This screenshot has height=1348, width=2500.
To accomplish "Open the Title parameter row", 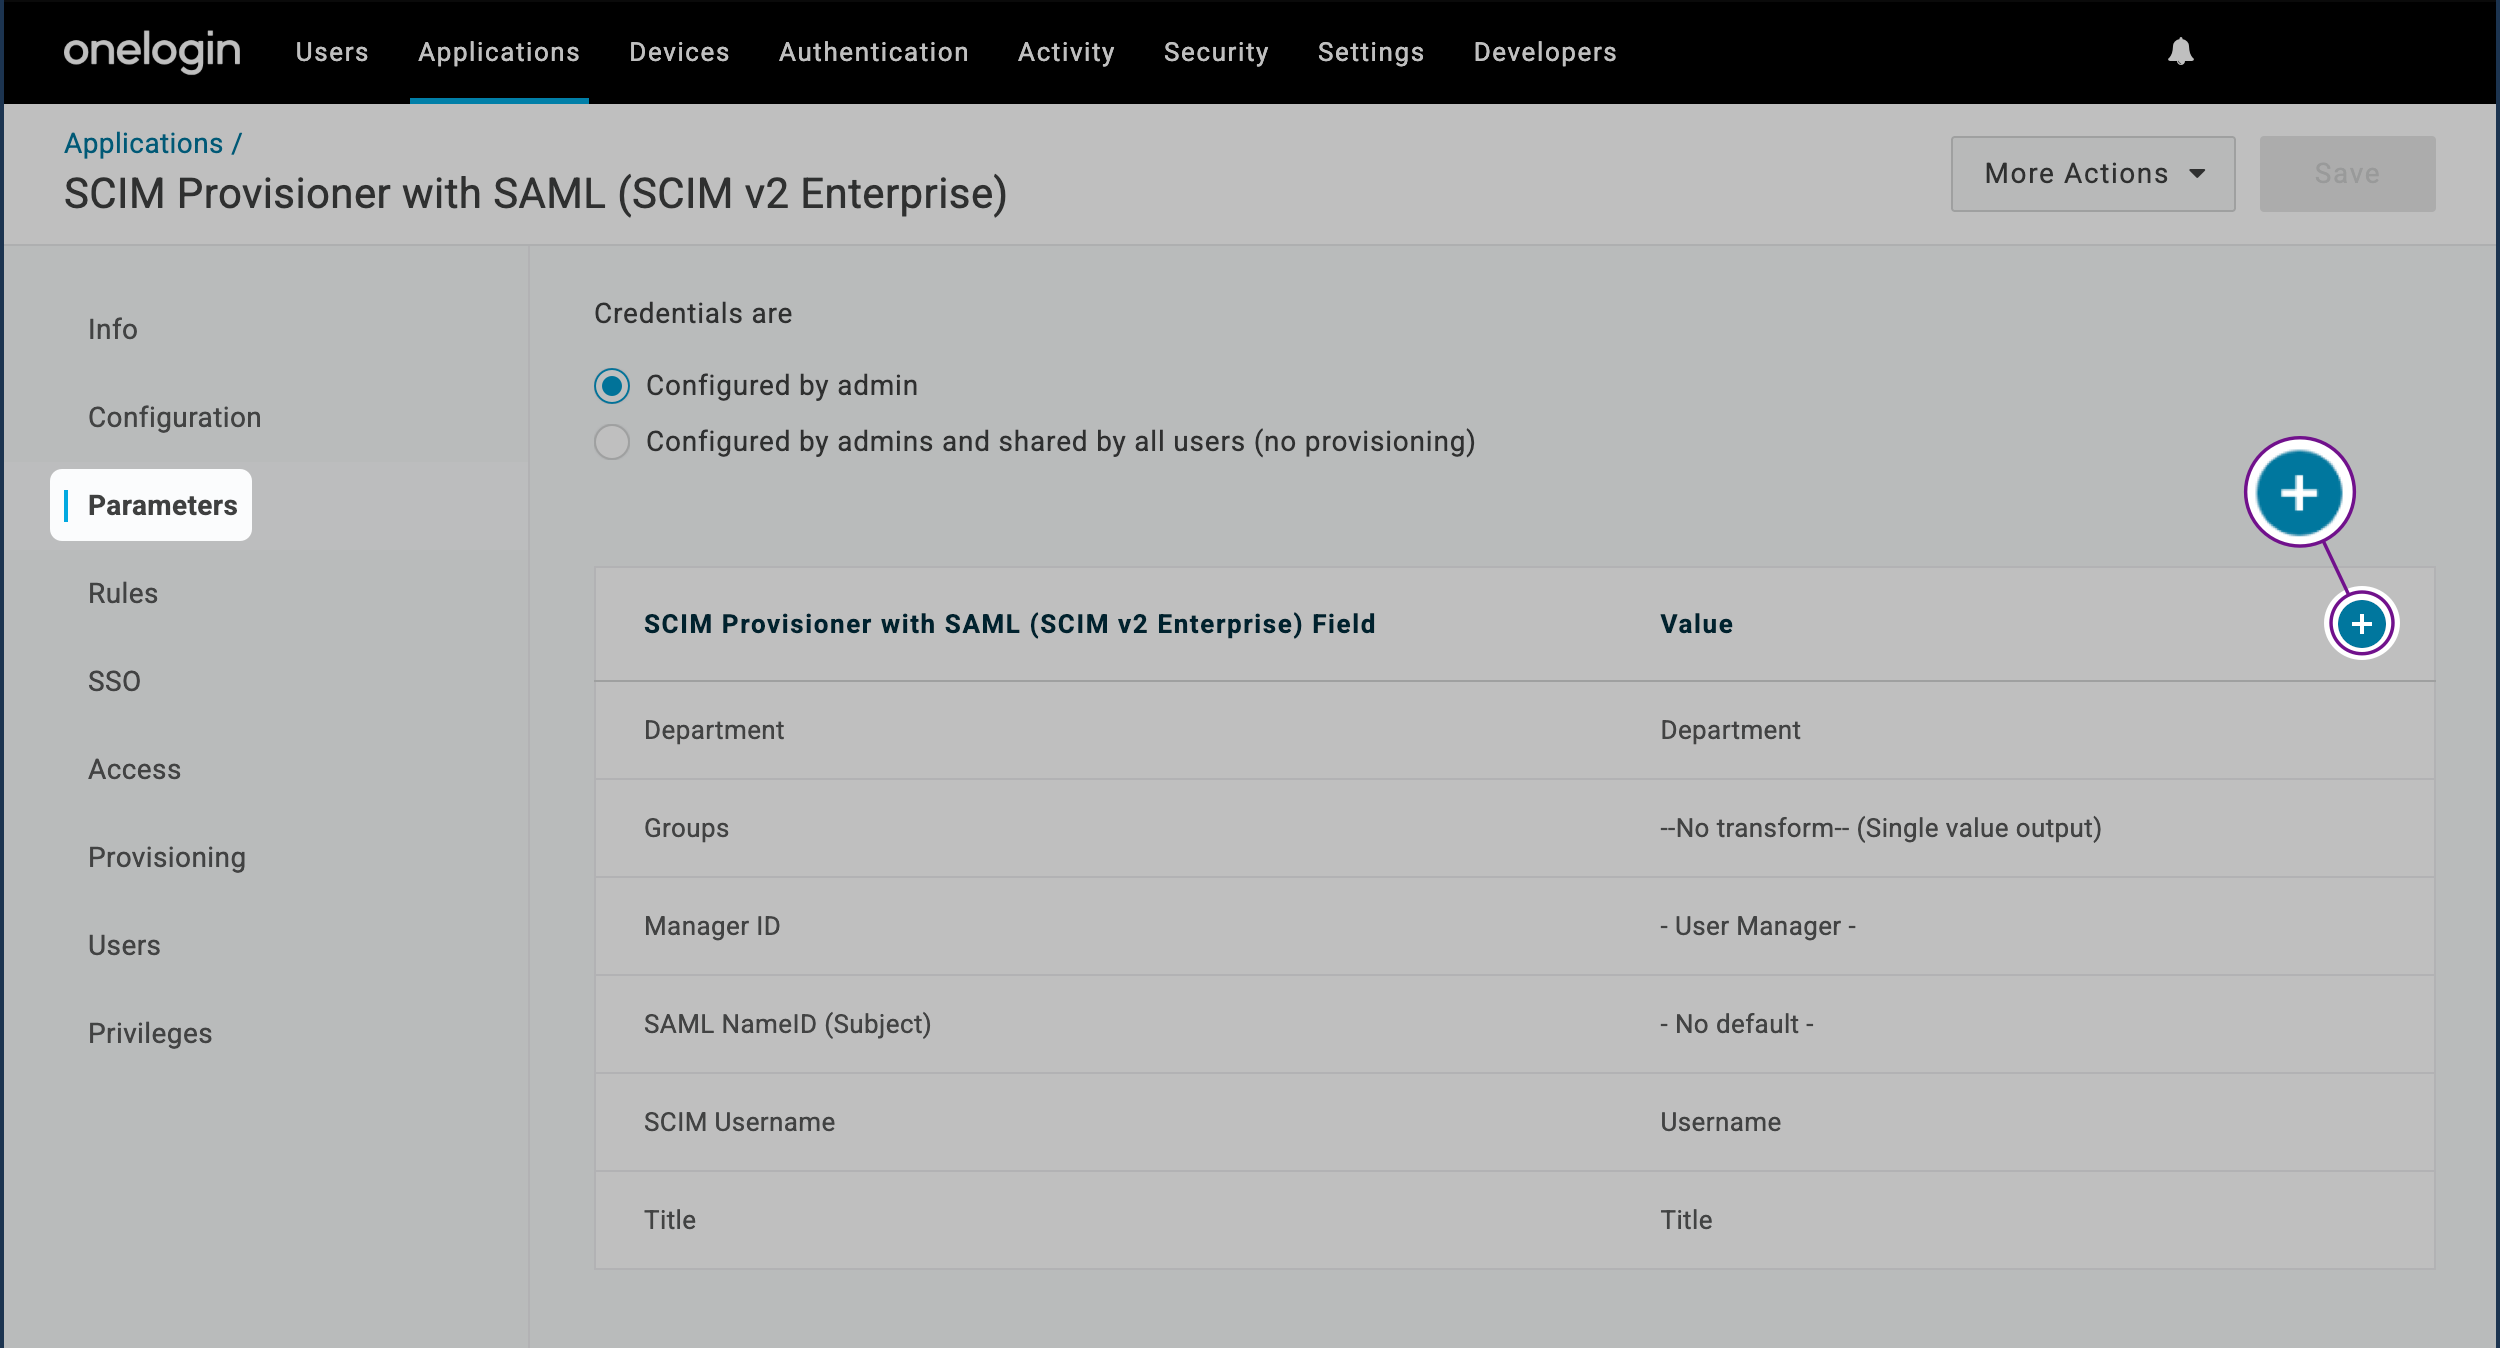I will point(1514,1221).
